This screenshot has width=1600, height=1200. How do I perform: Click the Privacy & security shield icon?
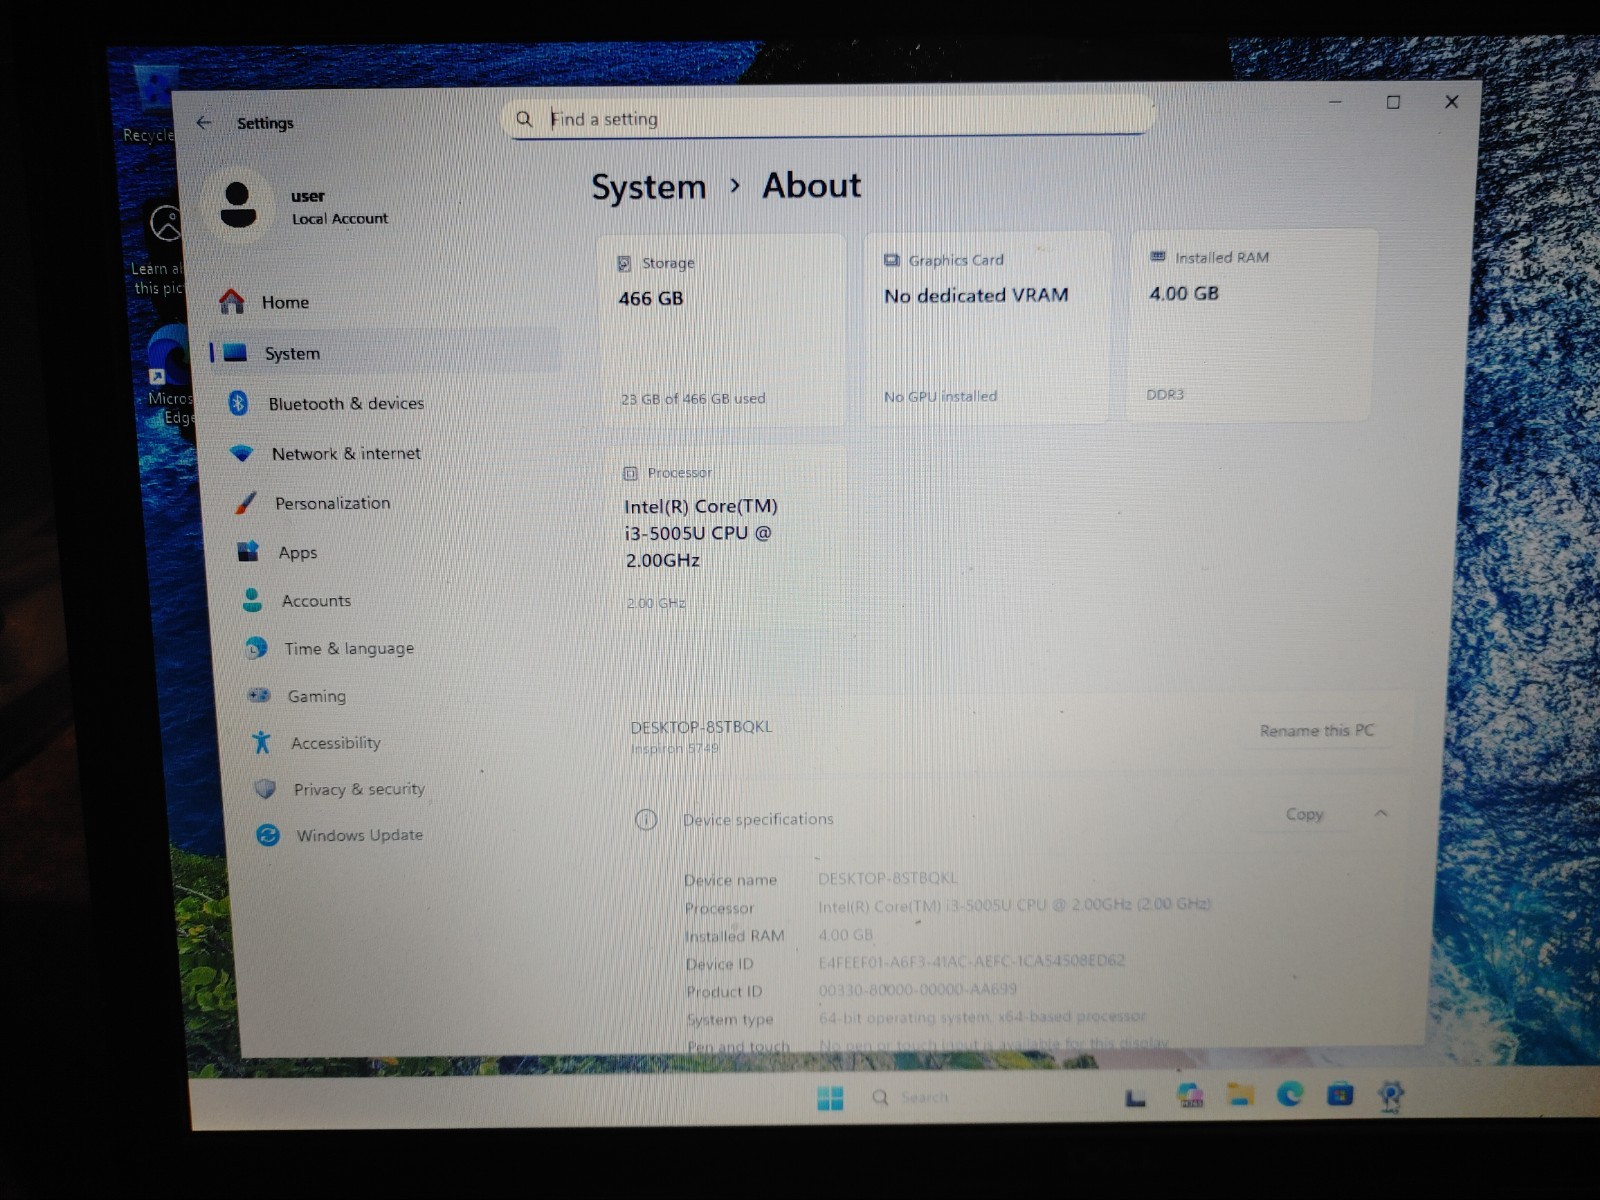pos(265,789)
